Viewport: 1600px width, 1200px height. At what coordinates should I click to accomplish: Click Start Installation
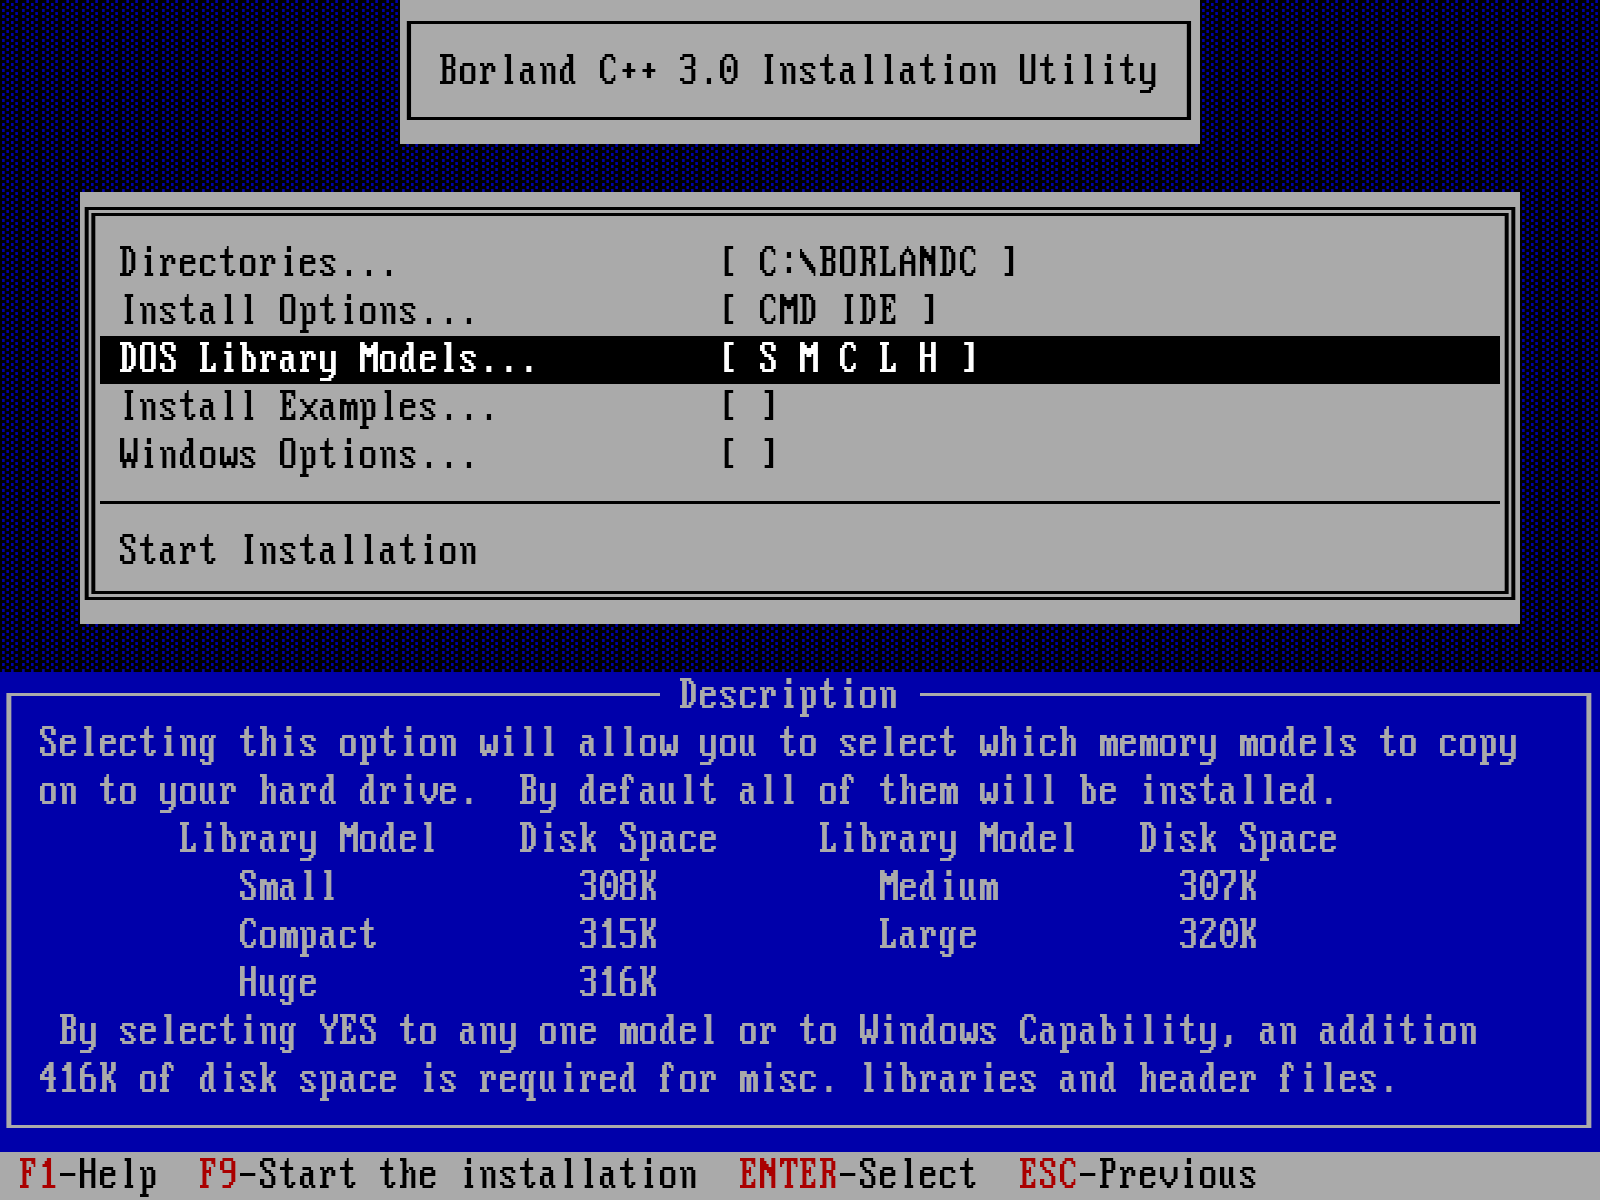click(298, 550)
